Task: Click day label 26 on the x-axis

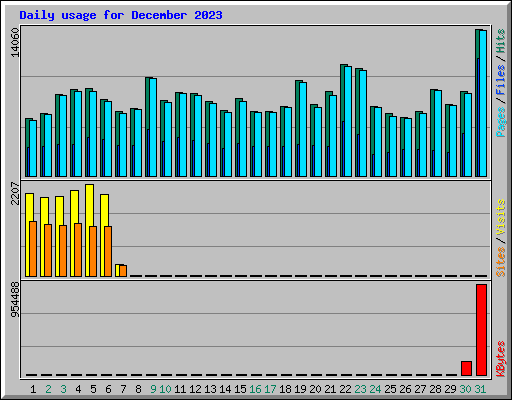Action: pyautogui.click(x=405, y=389)
